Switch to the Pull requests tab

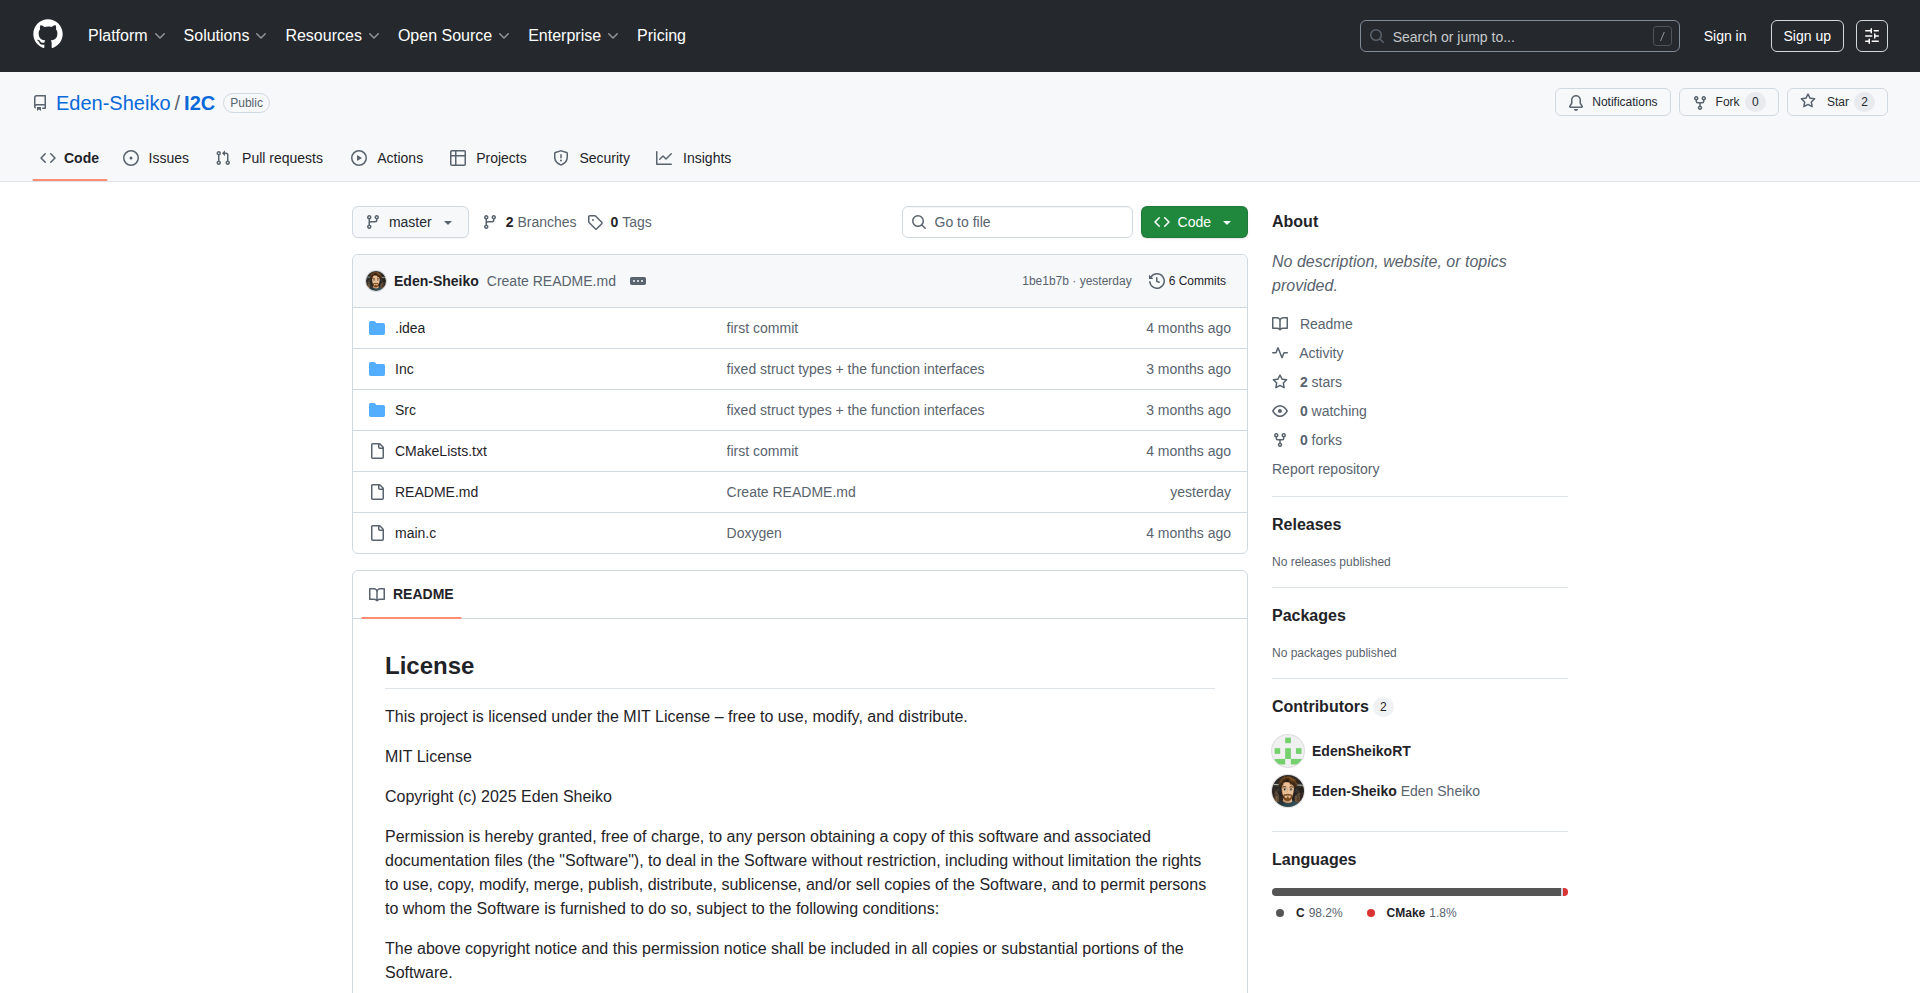[269, 158]
